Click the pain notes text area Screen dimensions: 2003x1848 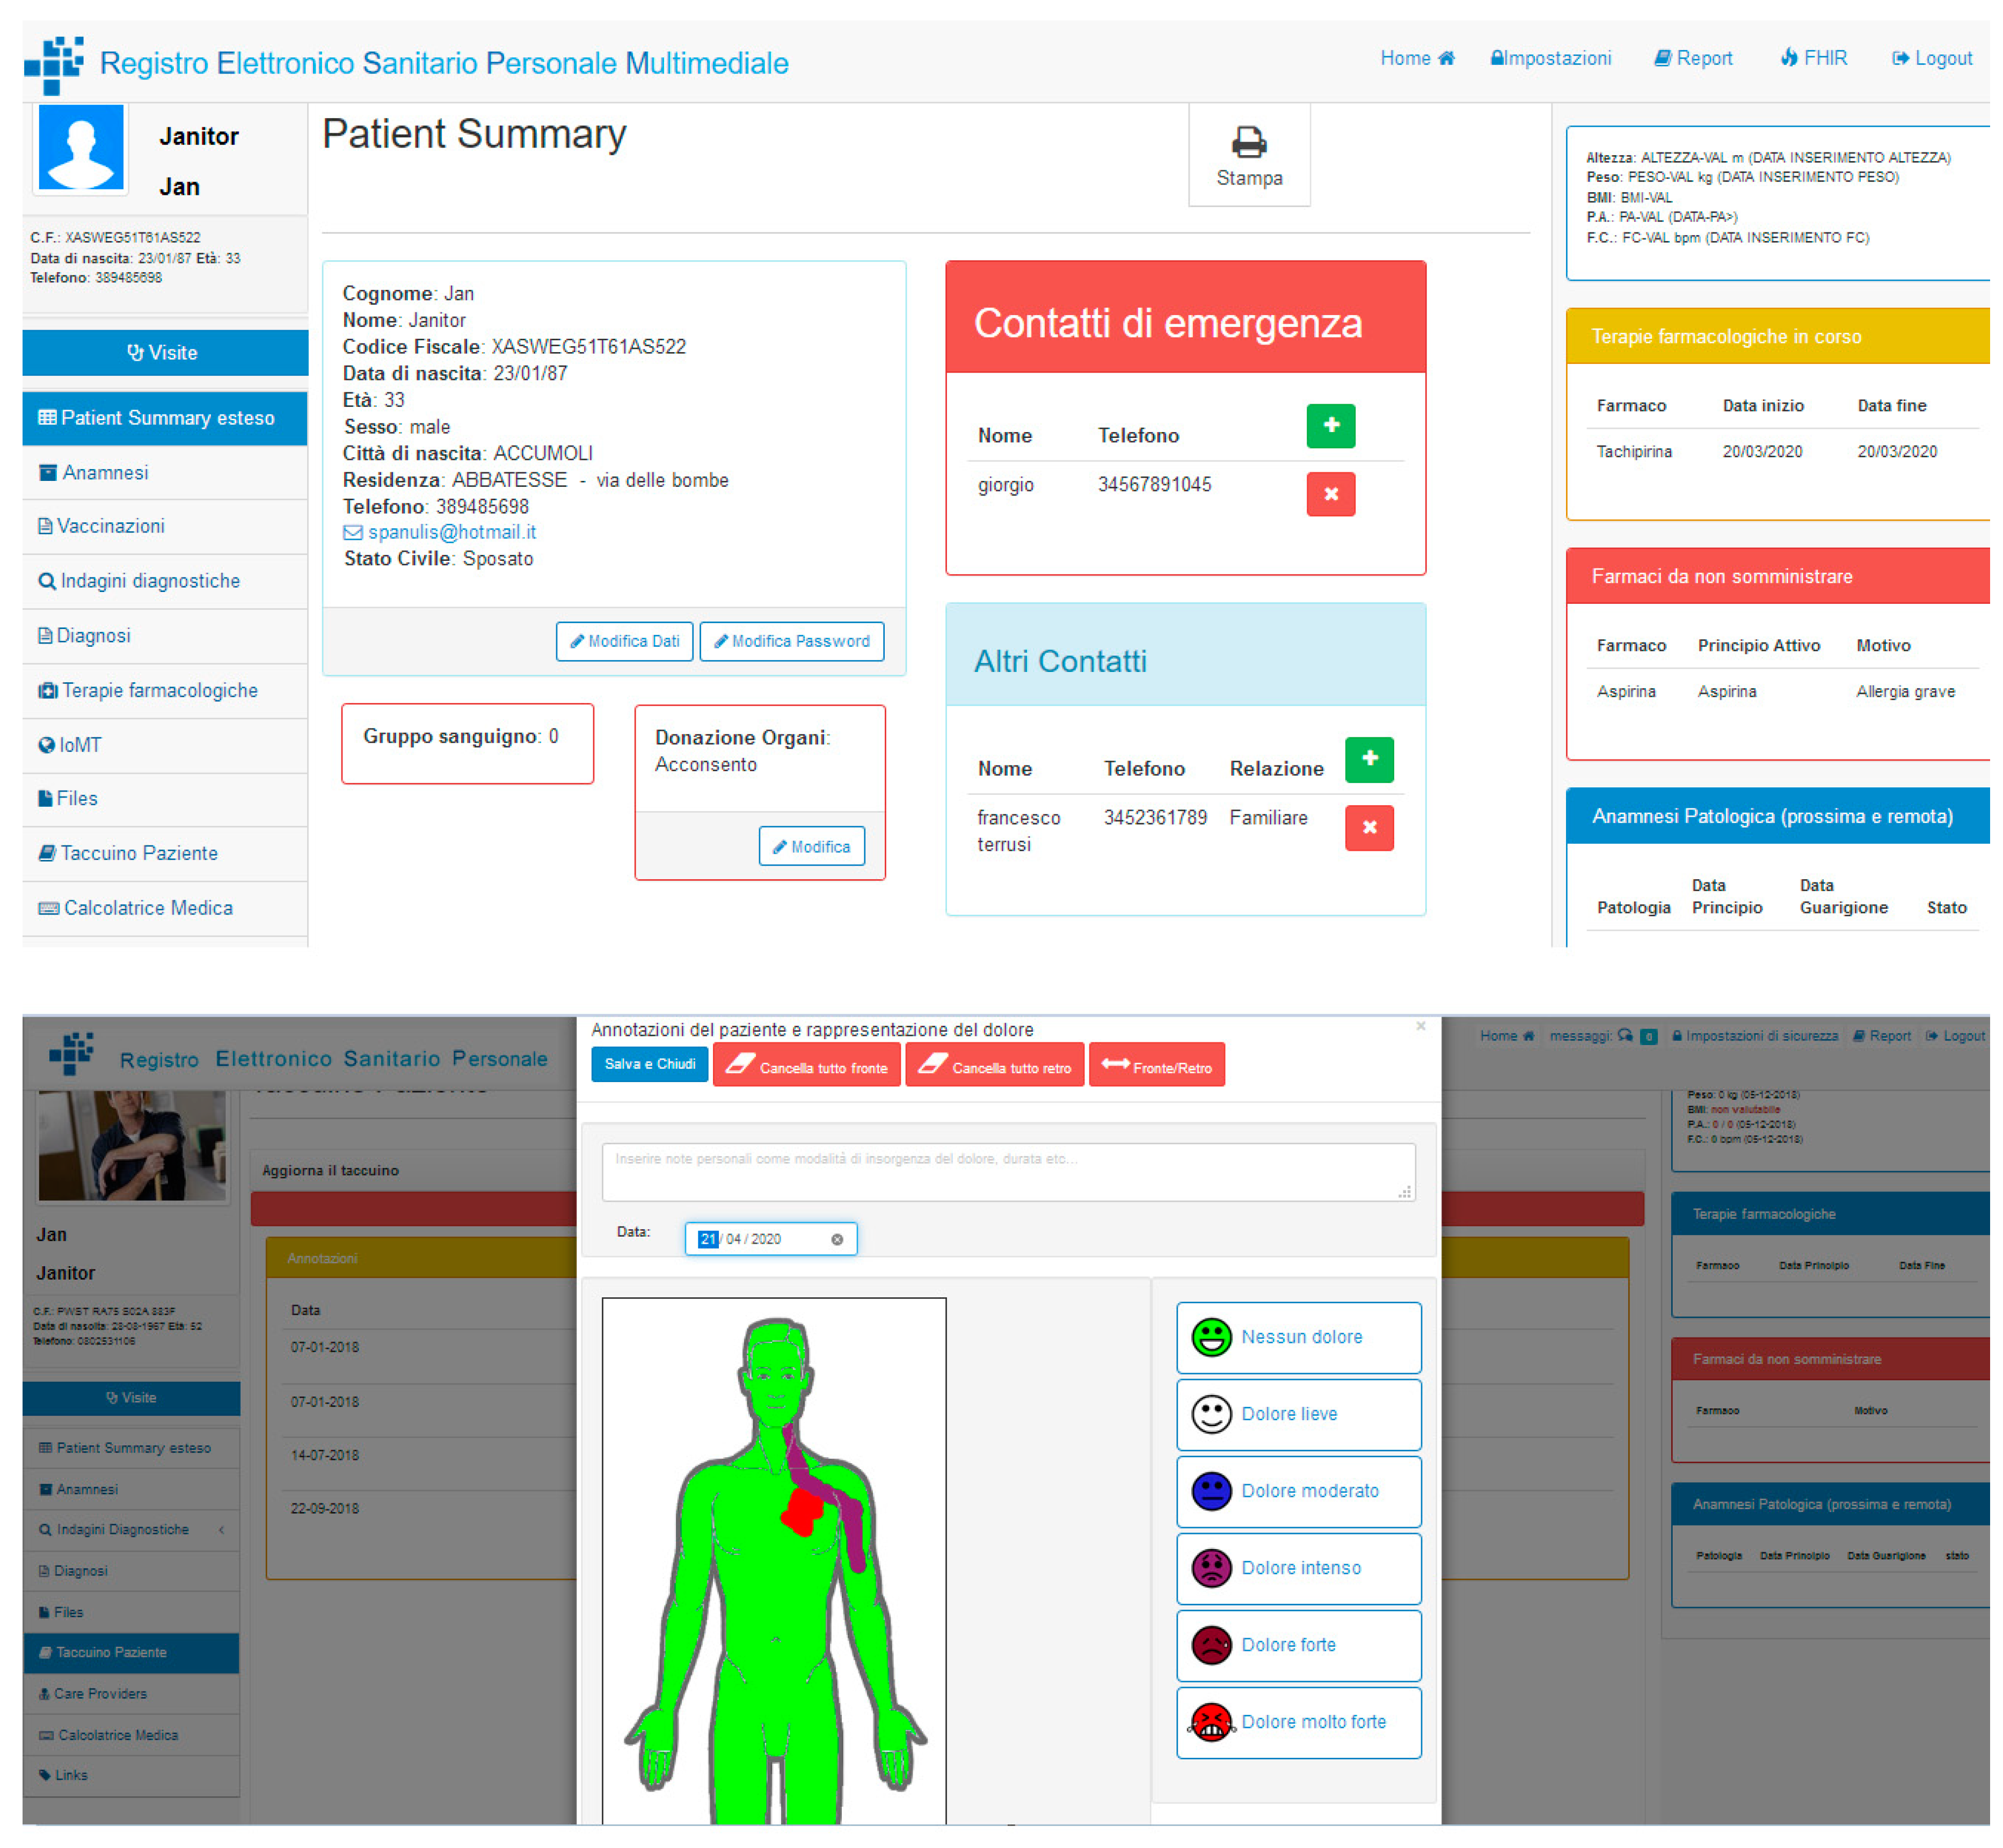click(x=1007, y=1172)
